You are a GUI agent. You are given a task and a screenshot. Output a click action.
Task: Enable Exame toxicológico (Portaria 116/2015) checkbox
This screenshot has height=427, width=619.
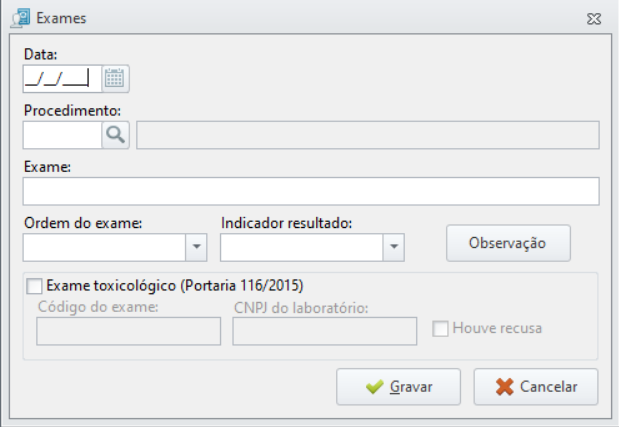[x=34, y=286]
